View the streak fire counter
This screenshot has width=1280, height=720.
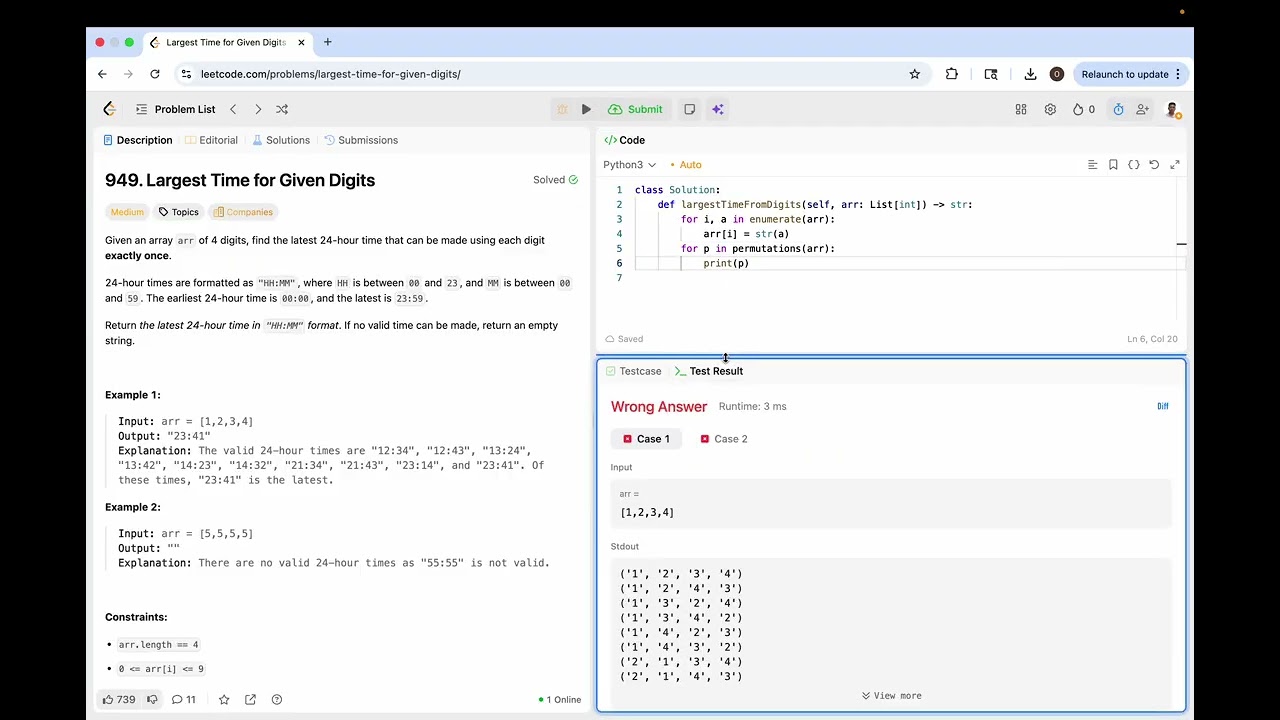[1083, 109]
